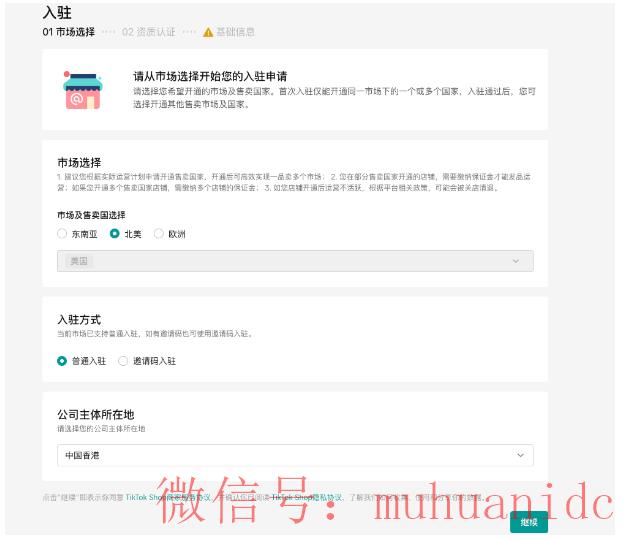Click the green 继续 button
This screenshot has width=629, height=540.
coord(529,522)
